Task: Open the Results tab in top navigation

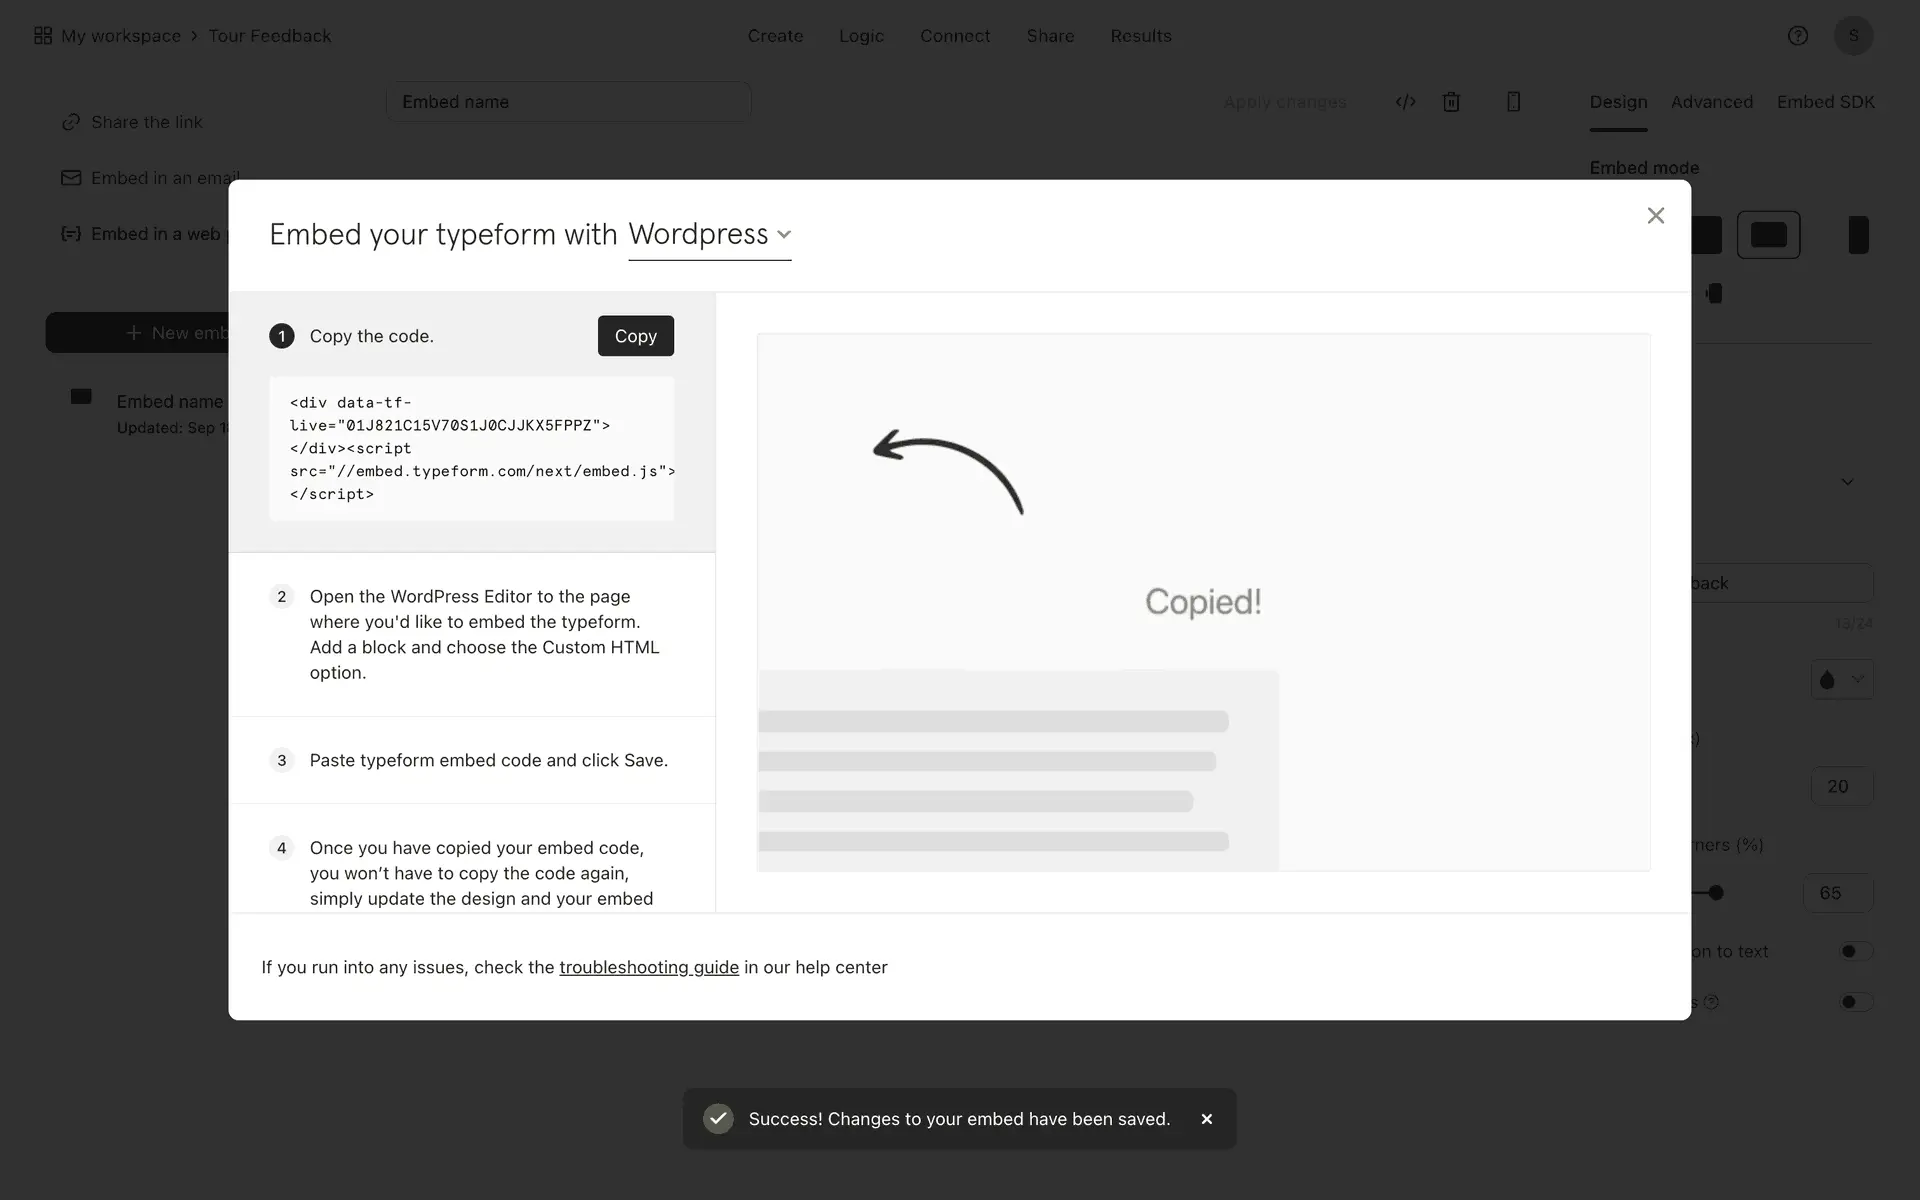Action: coord(1140,36)
